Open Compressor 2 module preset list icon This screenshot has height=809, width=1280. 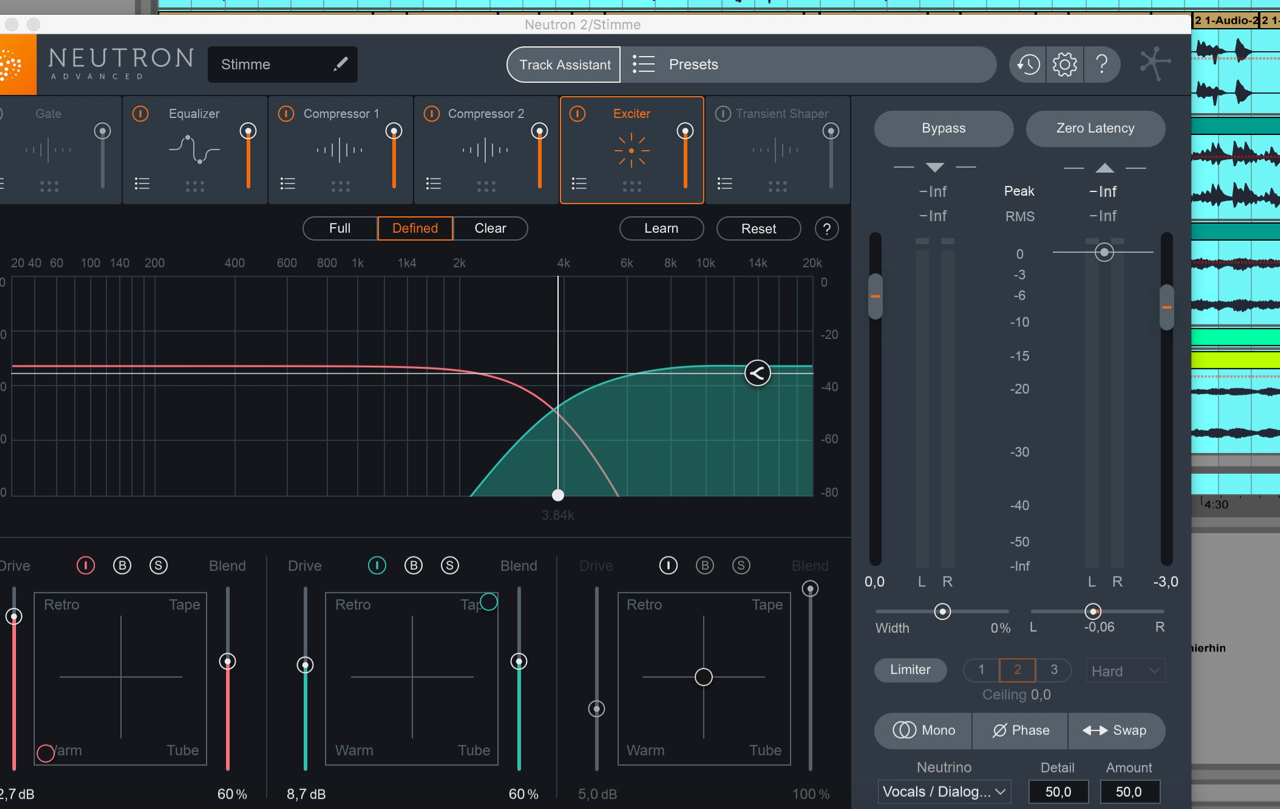tap(433, 184)
